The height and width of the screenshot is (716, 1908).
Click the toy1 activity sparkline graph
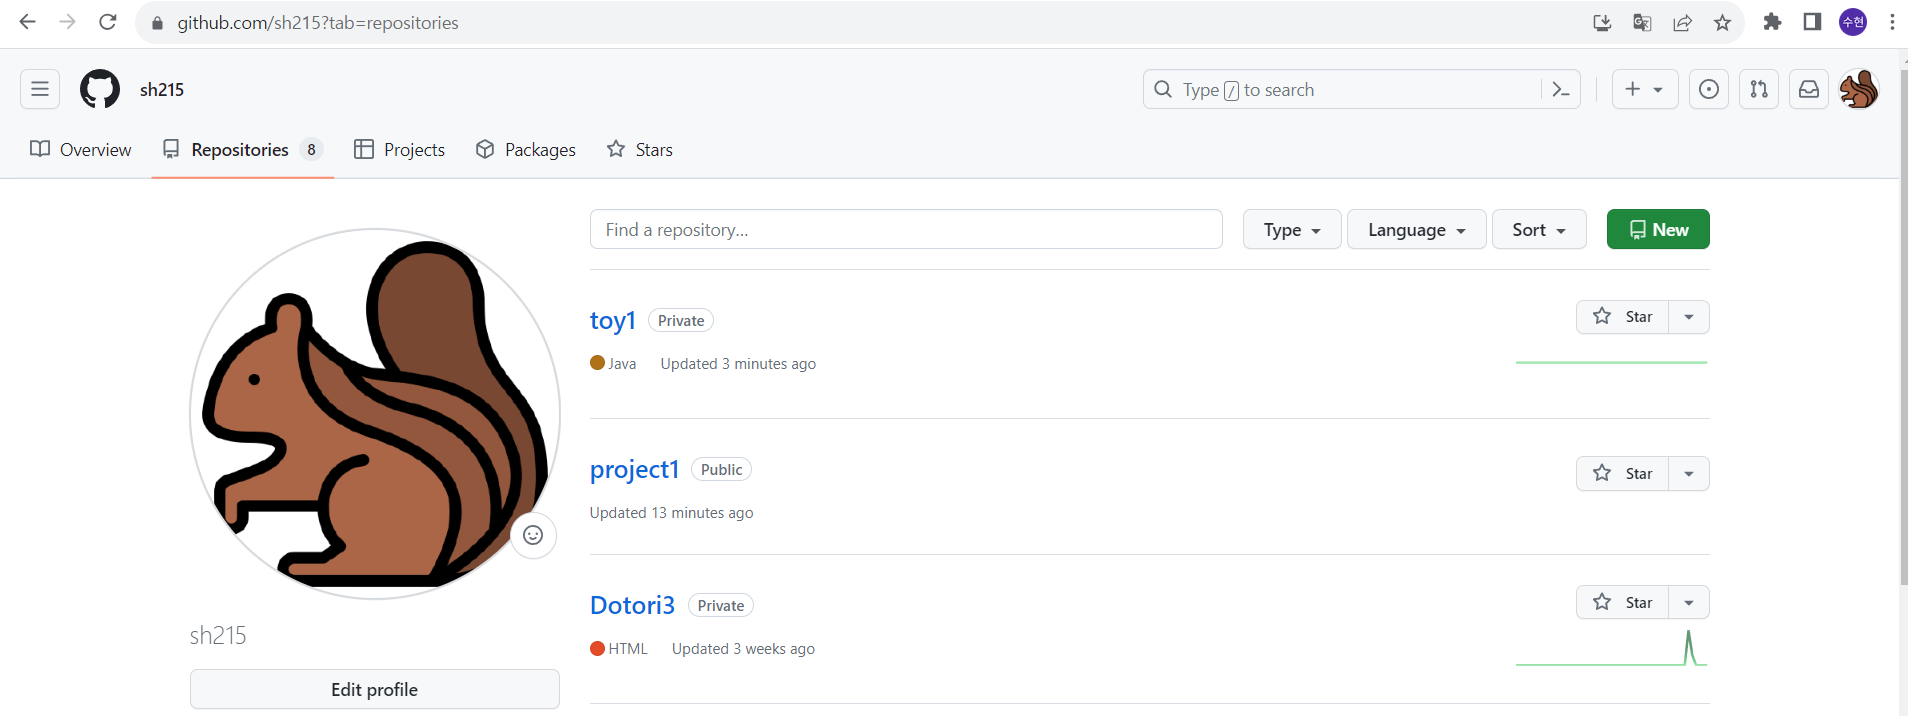pyautogui.click(x=1611, y=362)
